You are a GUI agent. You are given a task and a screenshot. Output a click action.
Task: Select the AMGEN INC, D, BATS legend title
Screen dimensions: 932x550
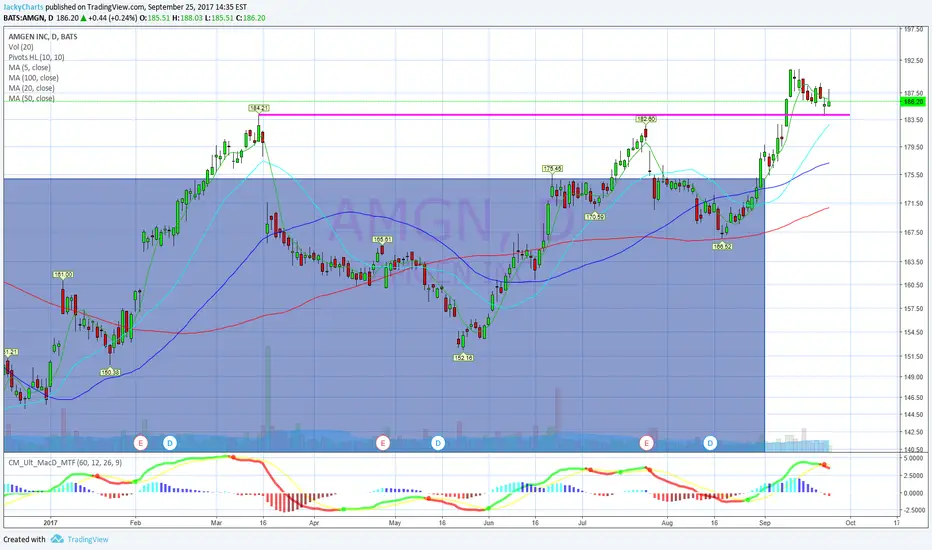(43, 37)
